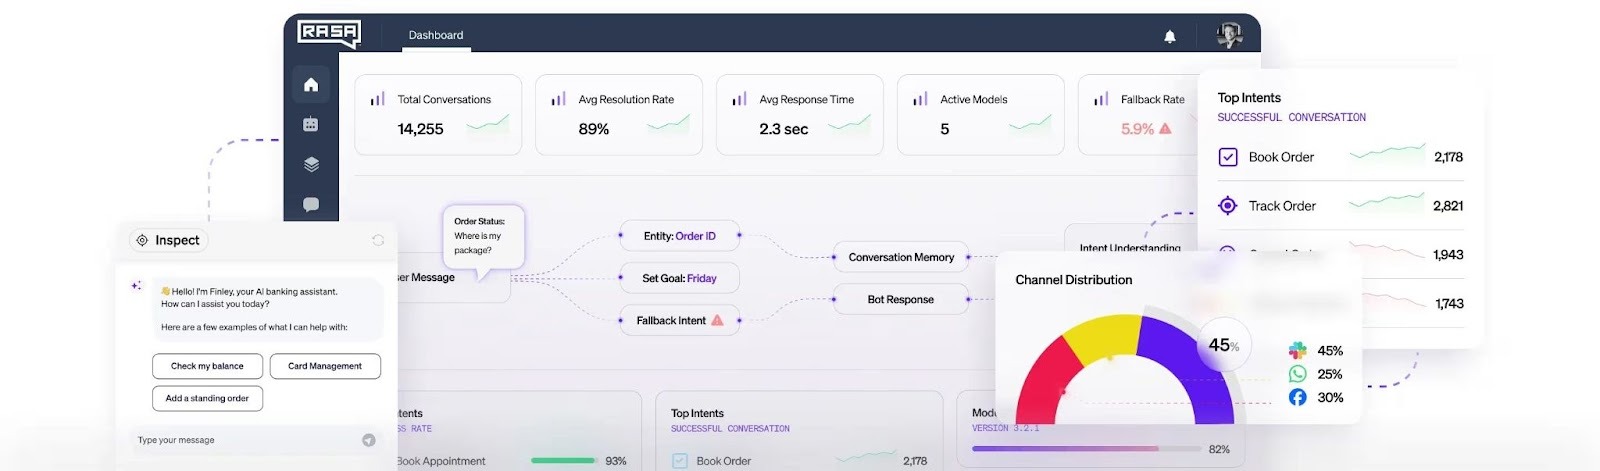Click the sparkle assistant icon in chat
This screenshot has width=1600, height=471.
(137, 286)
